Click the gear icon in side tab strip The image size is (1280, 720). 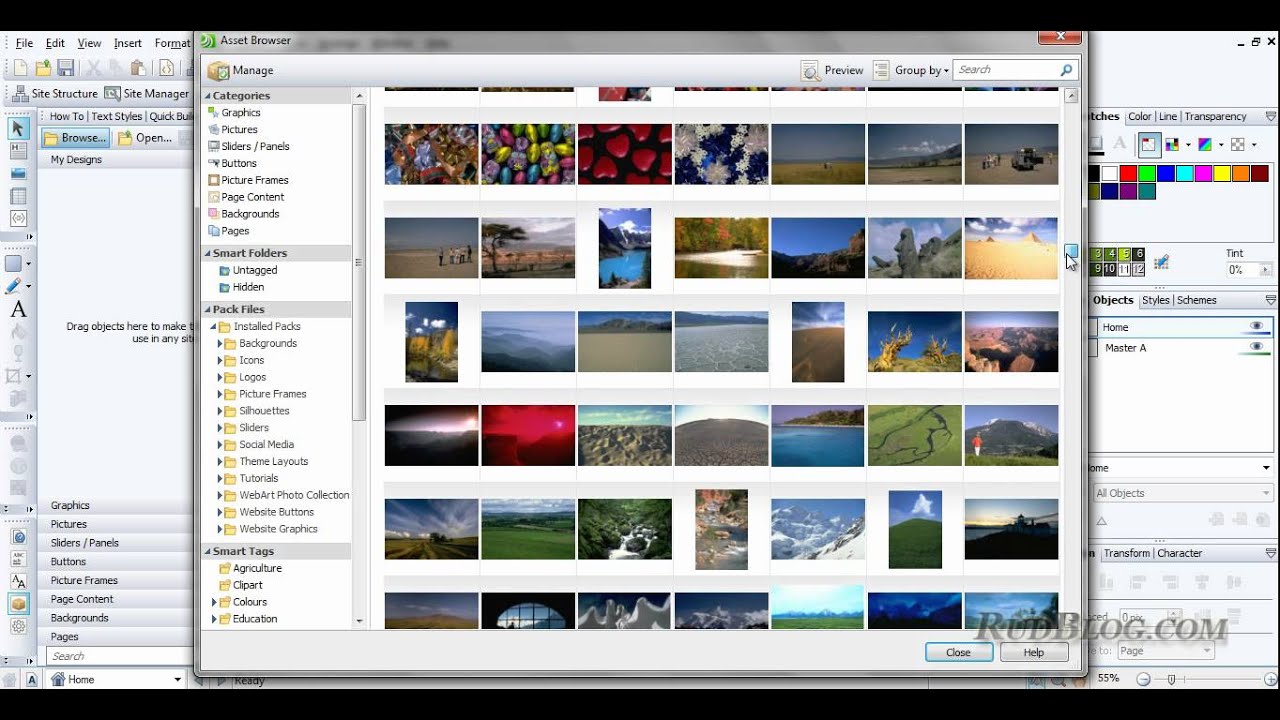click(x=18, y=626)
